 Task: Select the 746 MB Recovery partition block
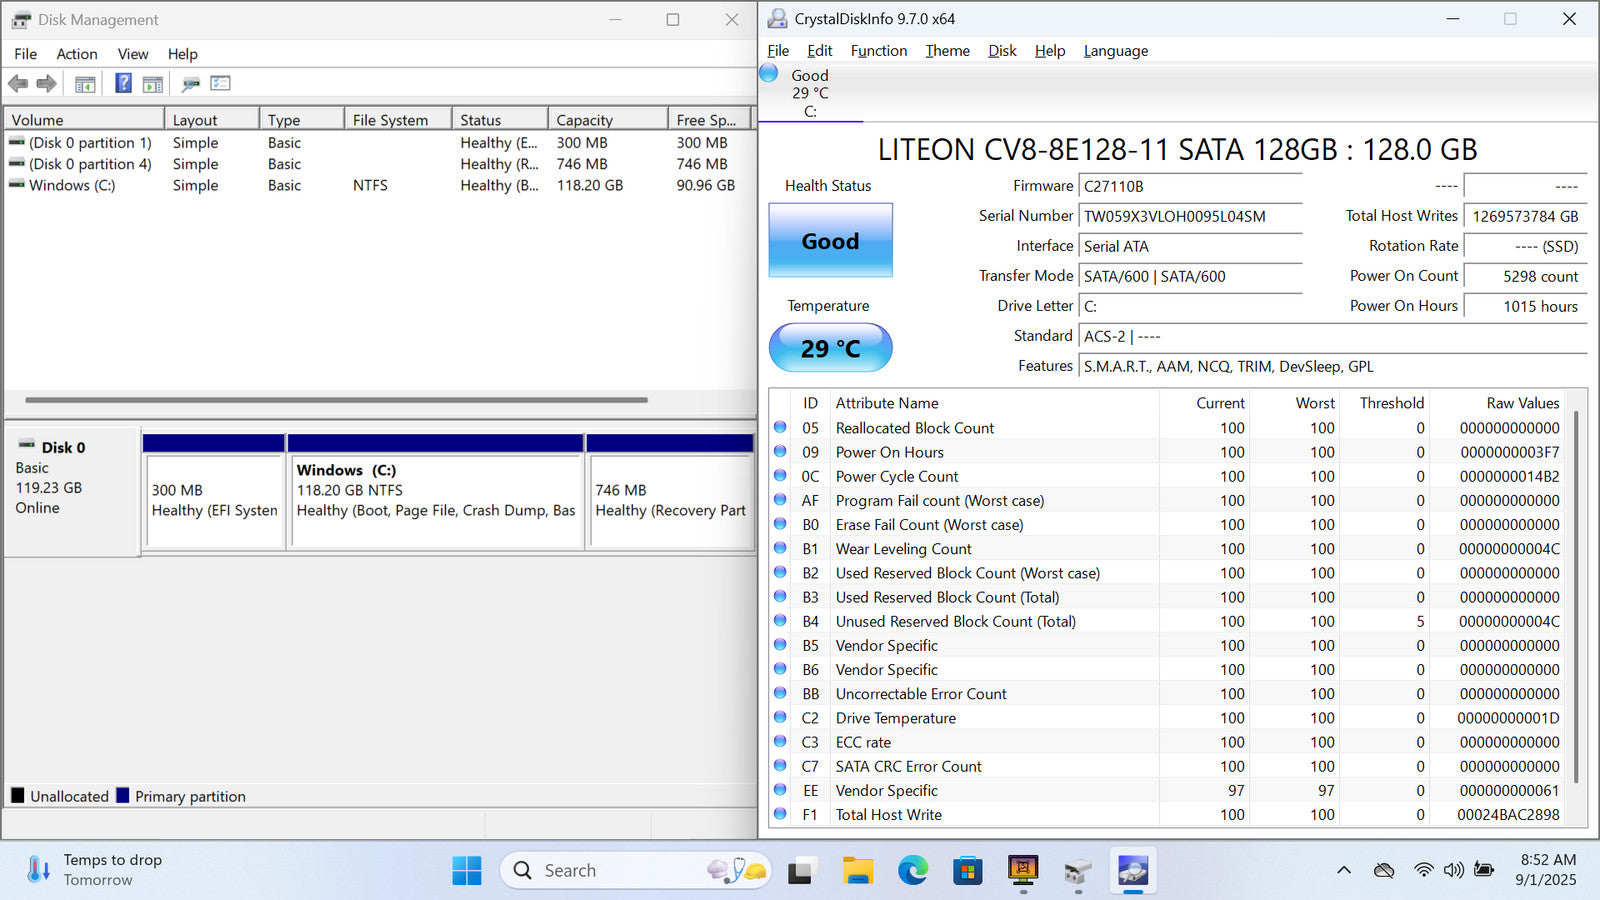[670, 492]
